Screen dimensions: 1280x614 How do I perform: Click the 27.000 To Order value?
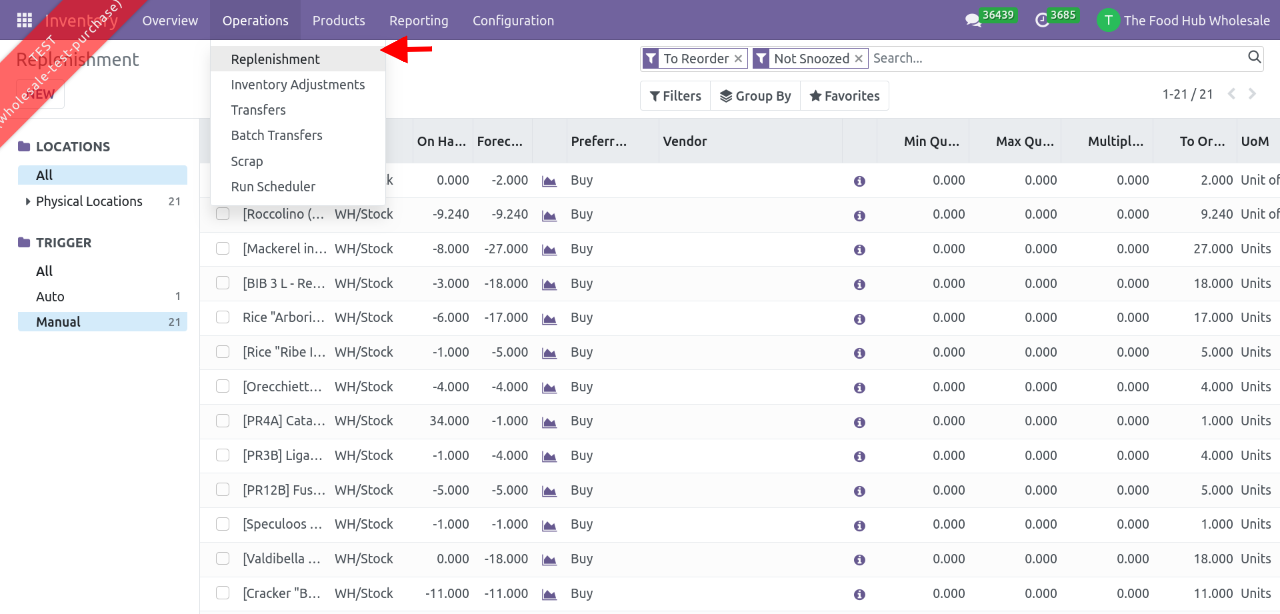coord(1213,249)
